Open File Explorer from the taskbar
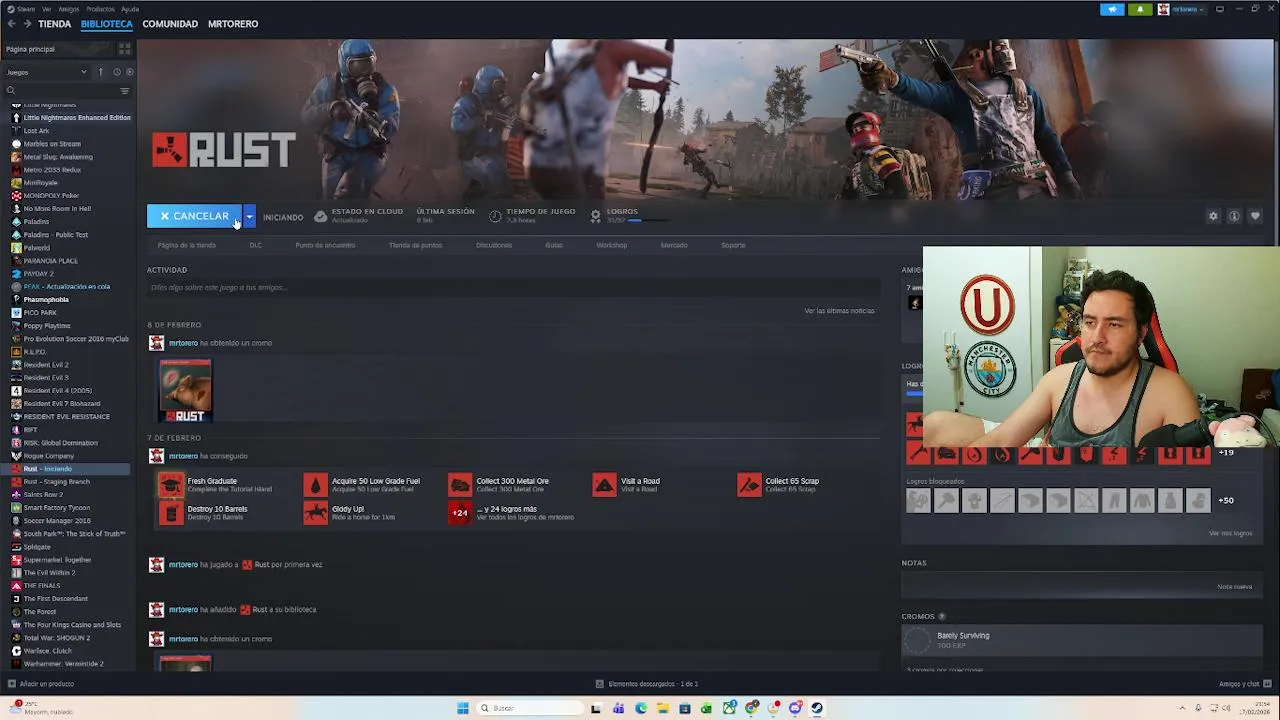This screenshot has width=1280, height=720. point(662,708)
